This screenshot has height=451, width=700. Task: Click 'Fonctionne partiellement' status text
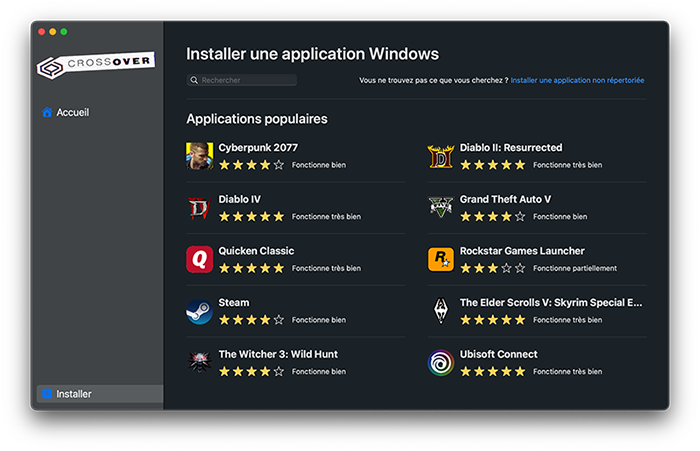[575, 268]
